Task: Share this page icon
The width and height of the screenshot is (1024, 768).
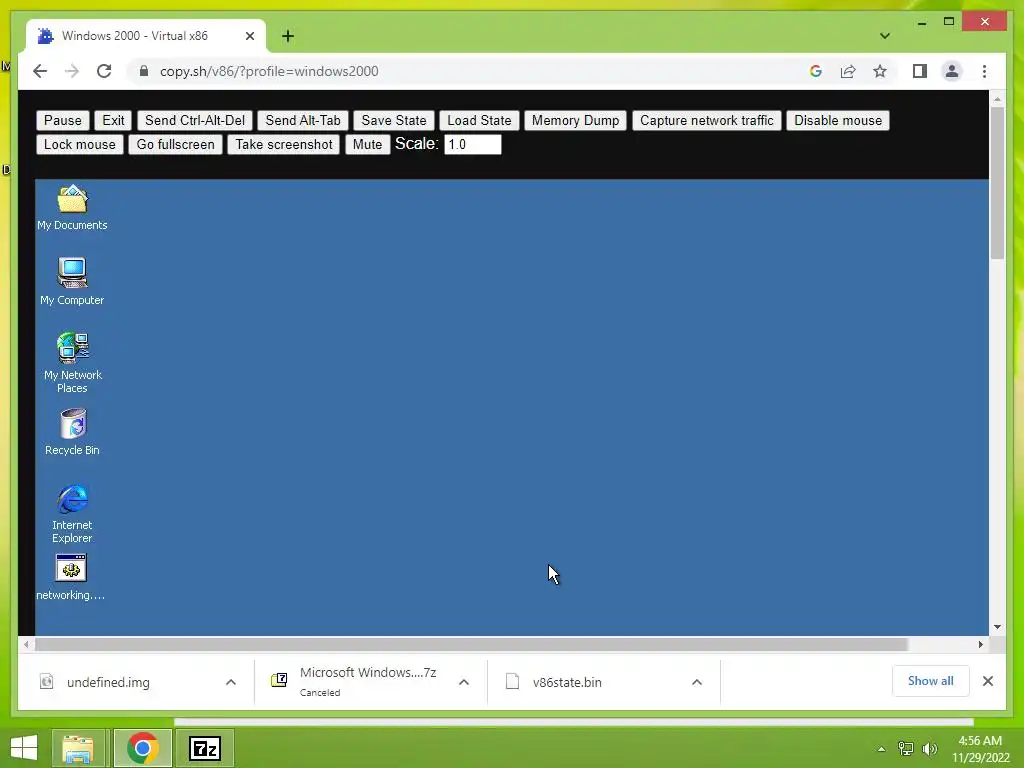Action: point(848,71)
